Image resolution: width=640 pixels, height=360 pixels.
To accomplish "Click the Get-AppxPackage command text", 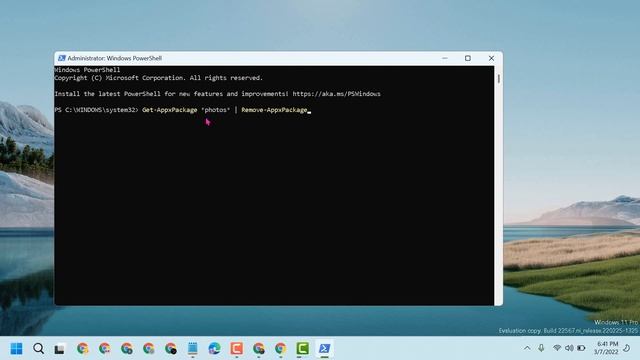I will 169,110.
